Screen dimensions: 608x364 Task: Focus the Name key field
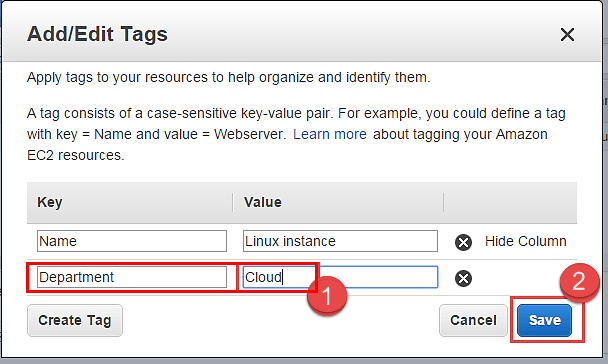point(132,241)
